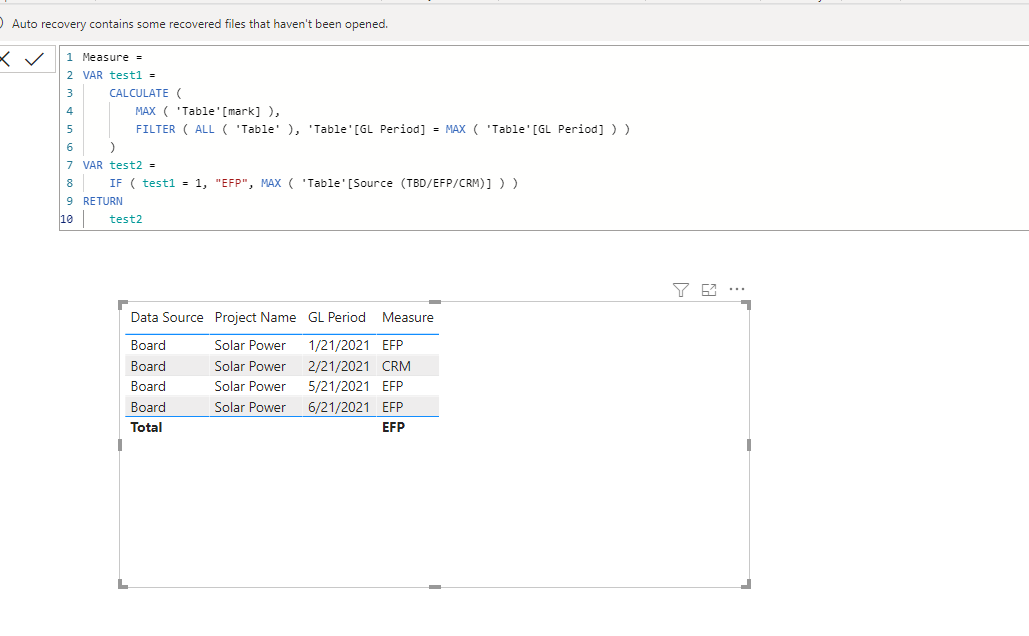Click the IF statement on formula line 8
The height and width of the screenshot is (636, 1029).
(x=313, y=183)
